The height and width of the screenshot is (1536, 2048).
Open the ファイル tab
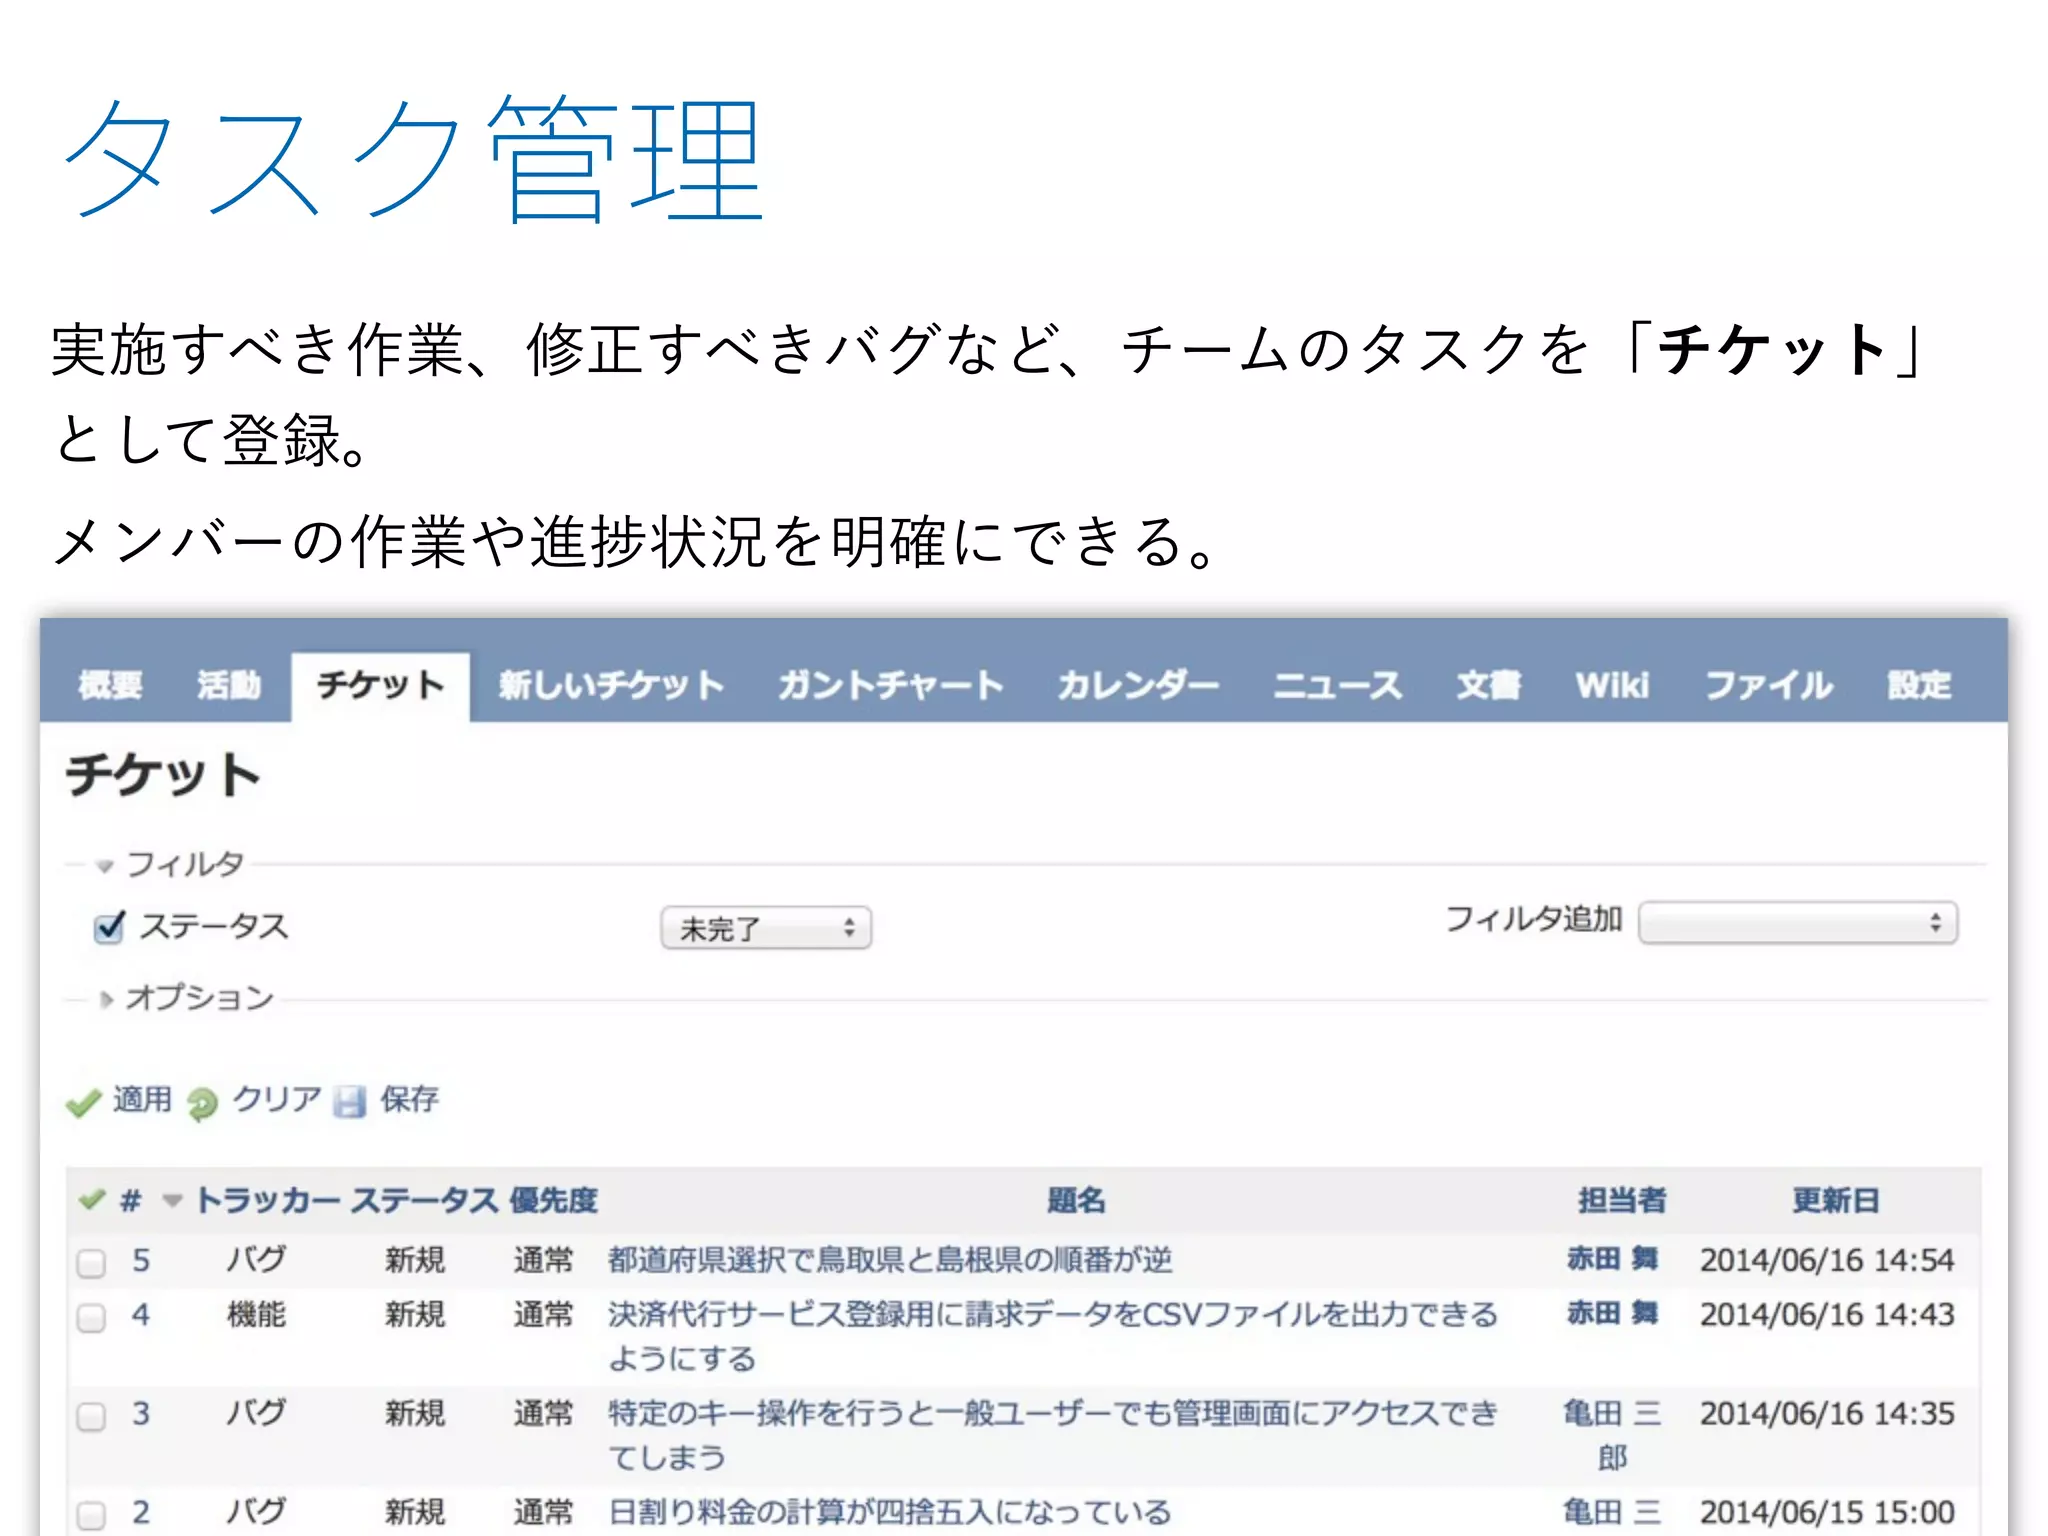[1769, 685]
